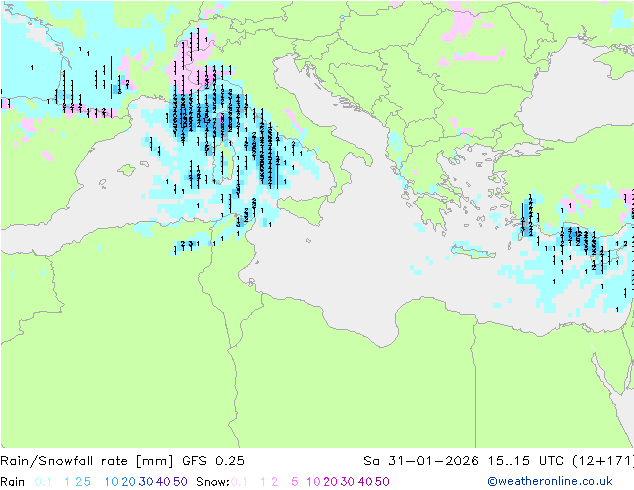Viewport: 634px width, 490px height.
Task: Click the rain legend value 10
Action: [112, 482]
